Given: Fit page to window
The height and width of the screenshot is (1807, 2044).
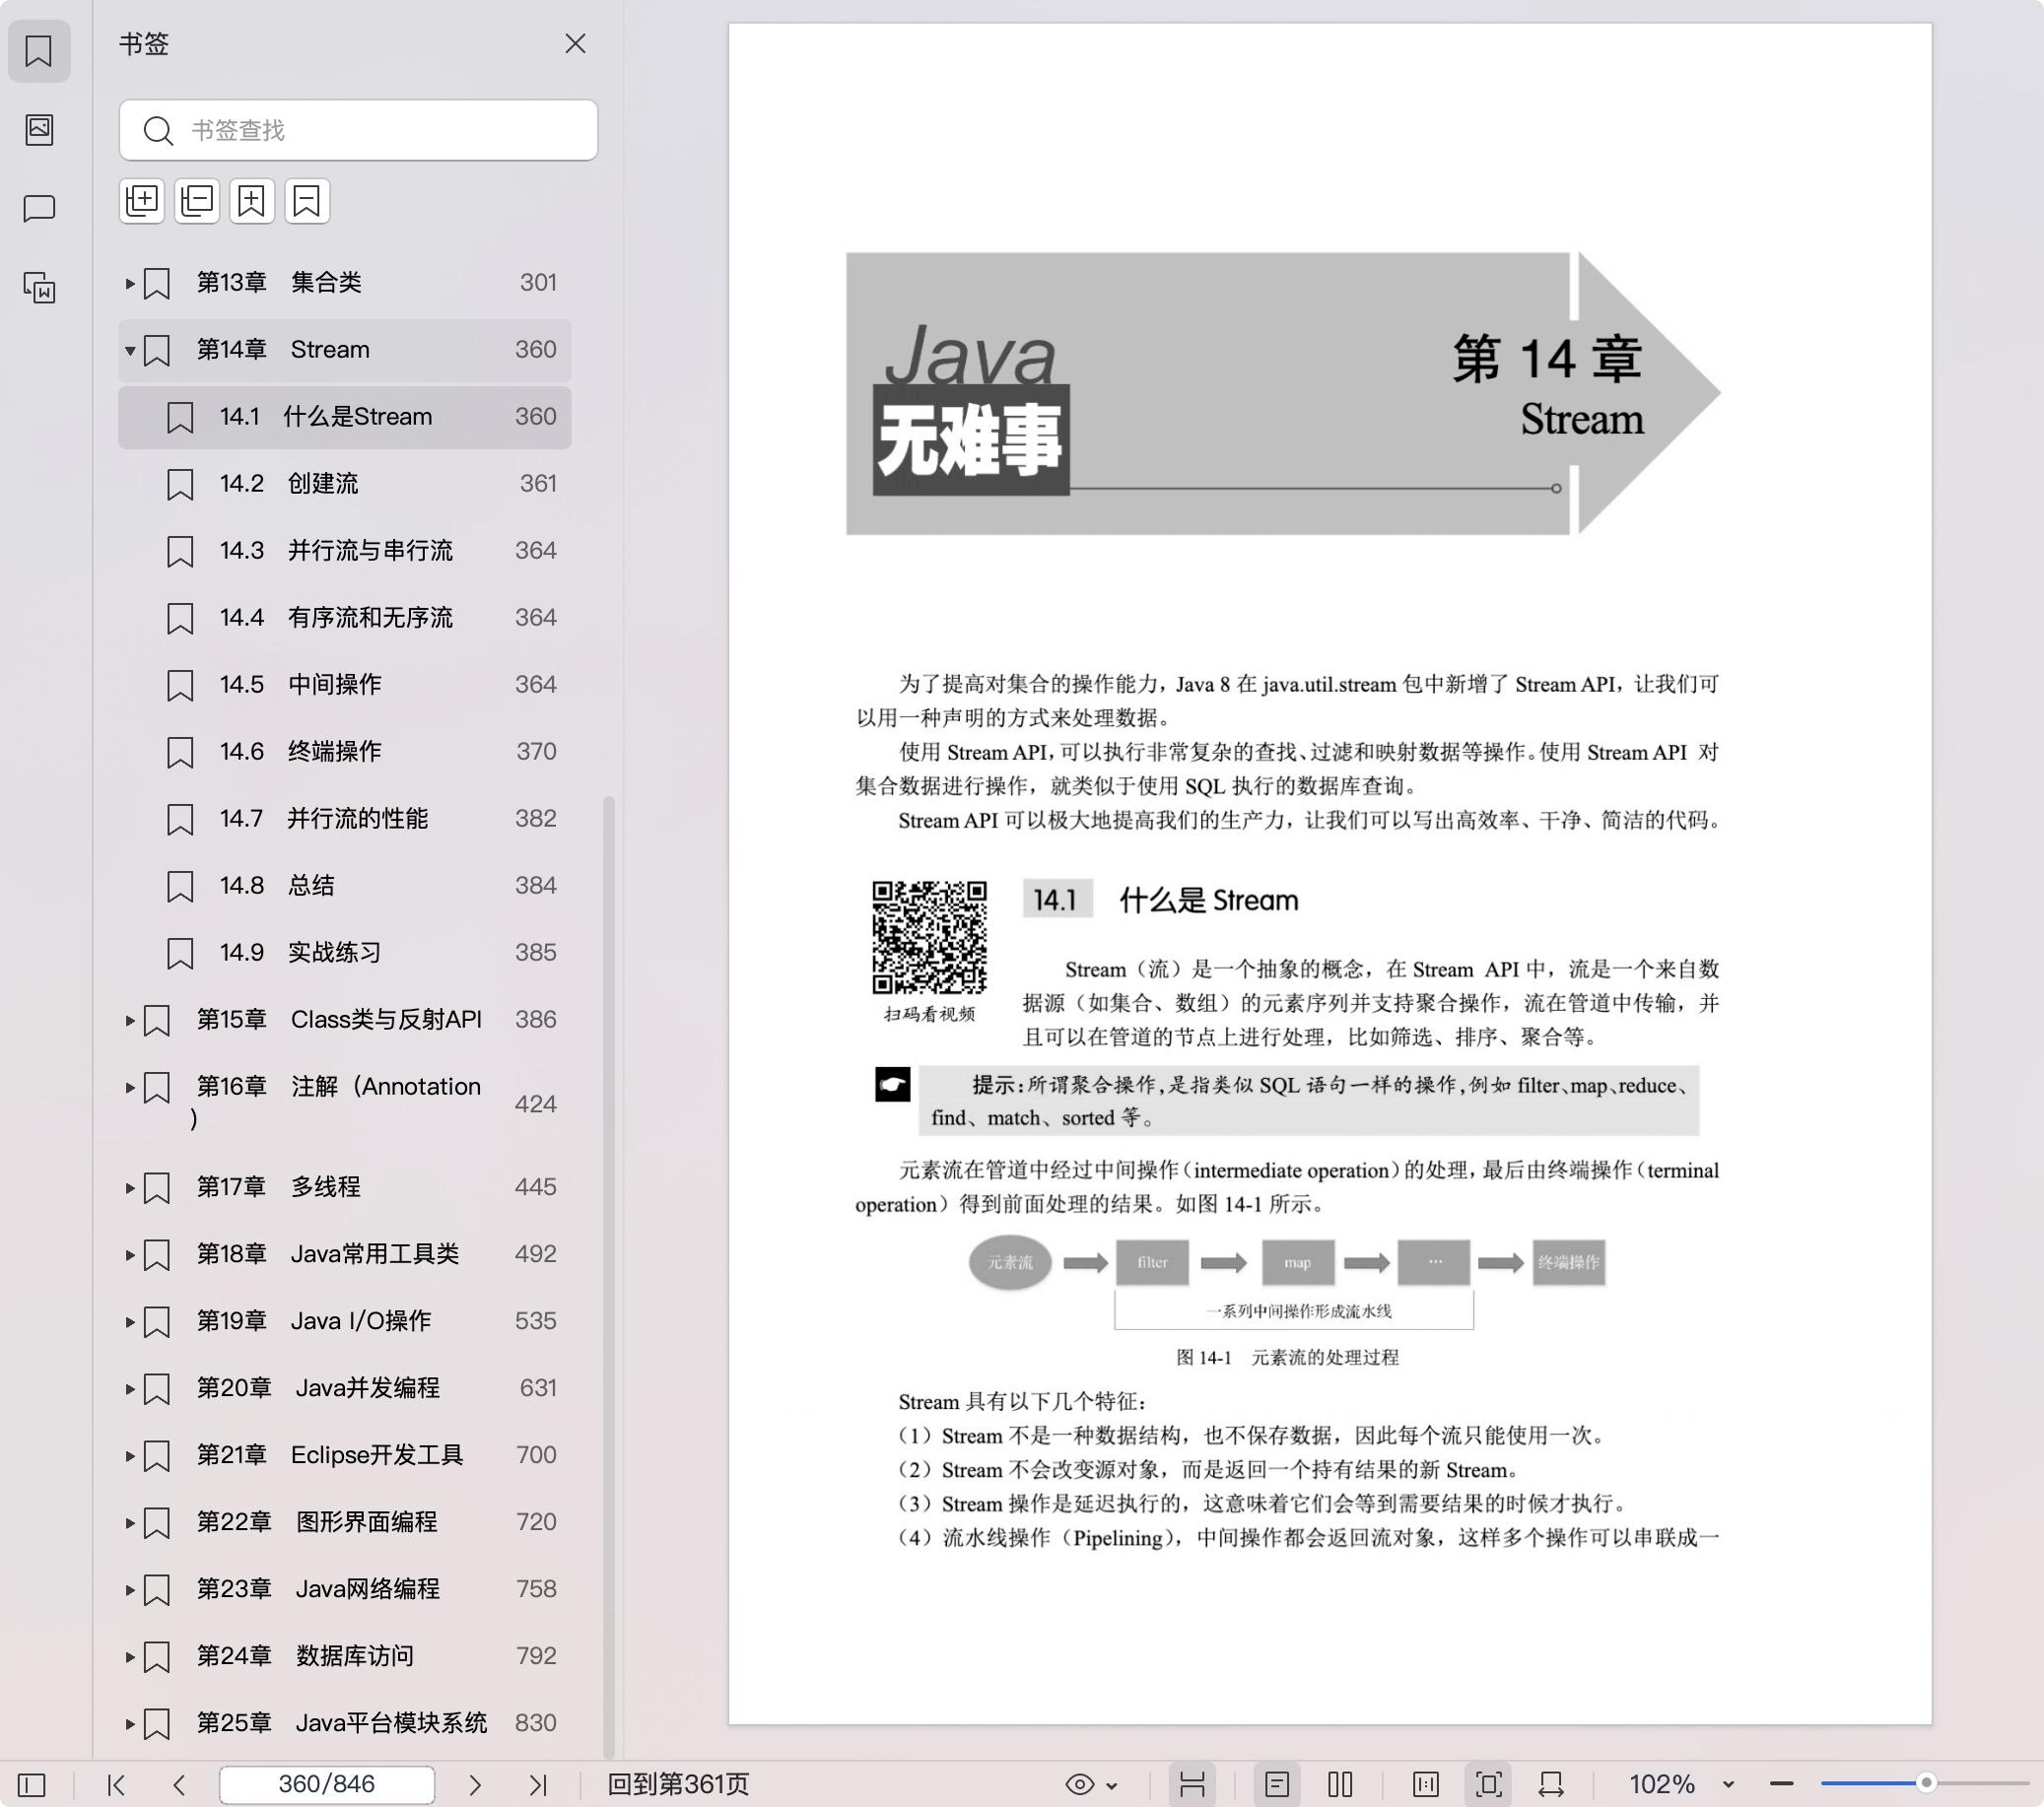Looking at the screenshot, I should click(x=1489, y=1785).
